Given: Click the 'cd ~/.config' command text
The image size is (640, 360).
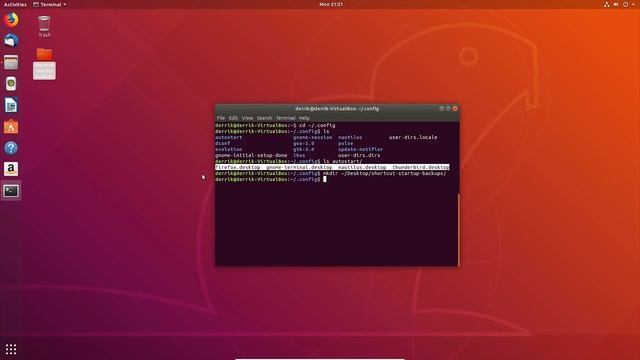Looking at the screenshot, I should (x=317, y=126).
